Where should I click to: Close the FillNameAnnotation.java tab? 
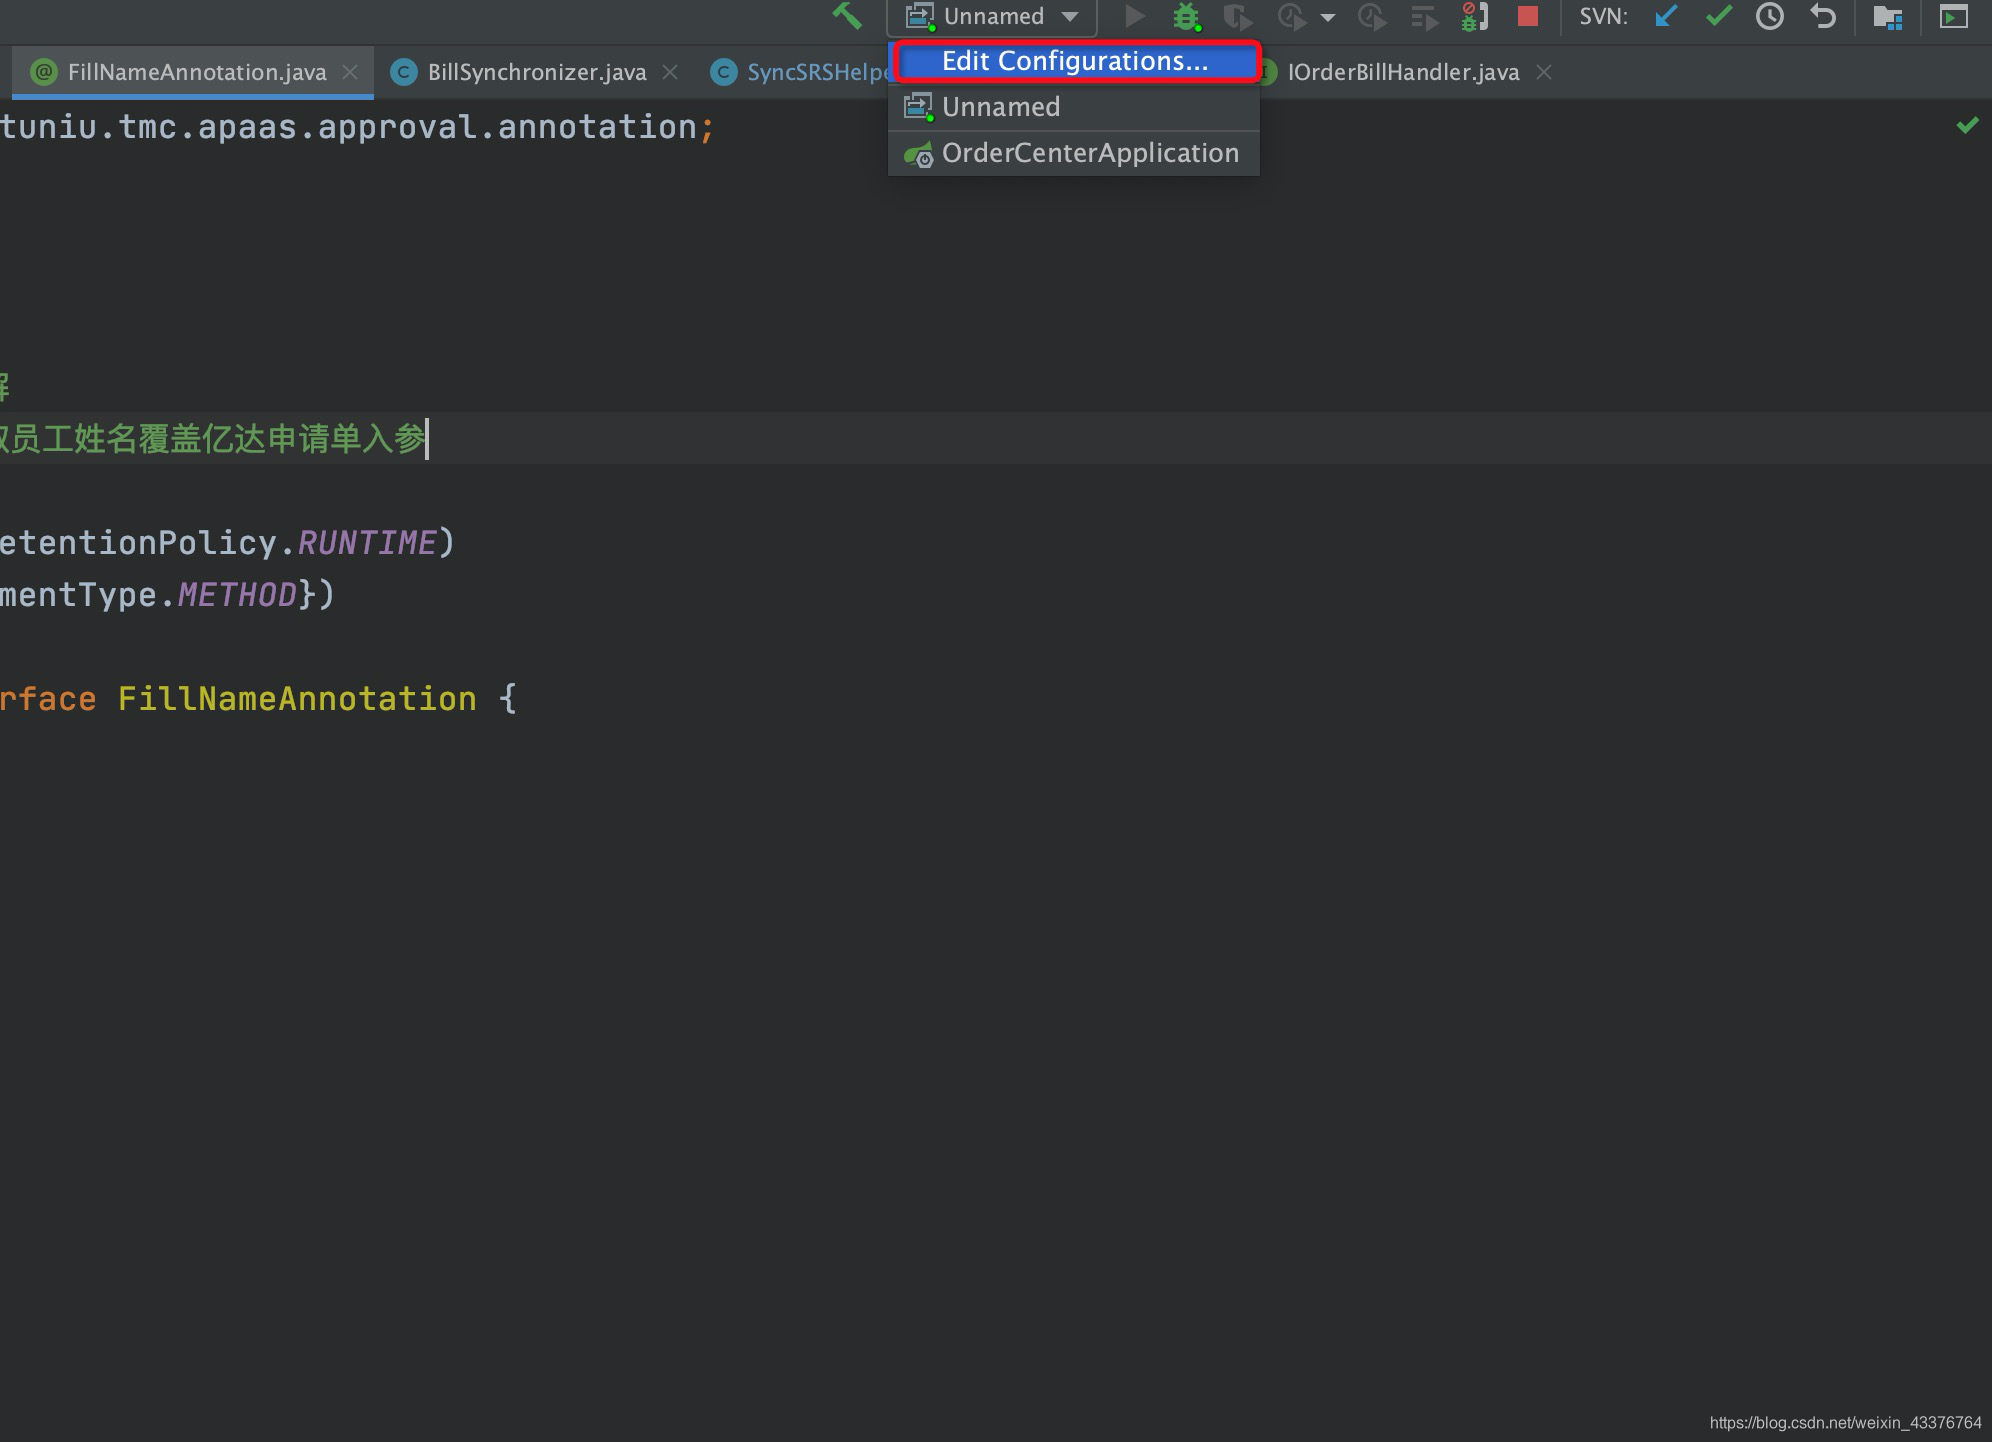(350, 72)
